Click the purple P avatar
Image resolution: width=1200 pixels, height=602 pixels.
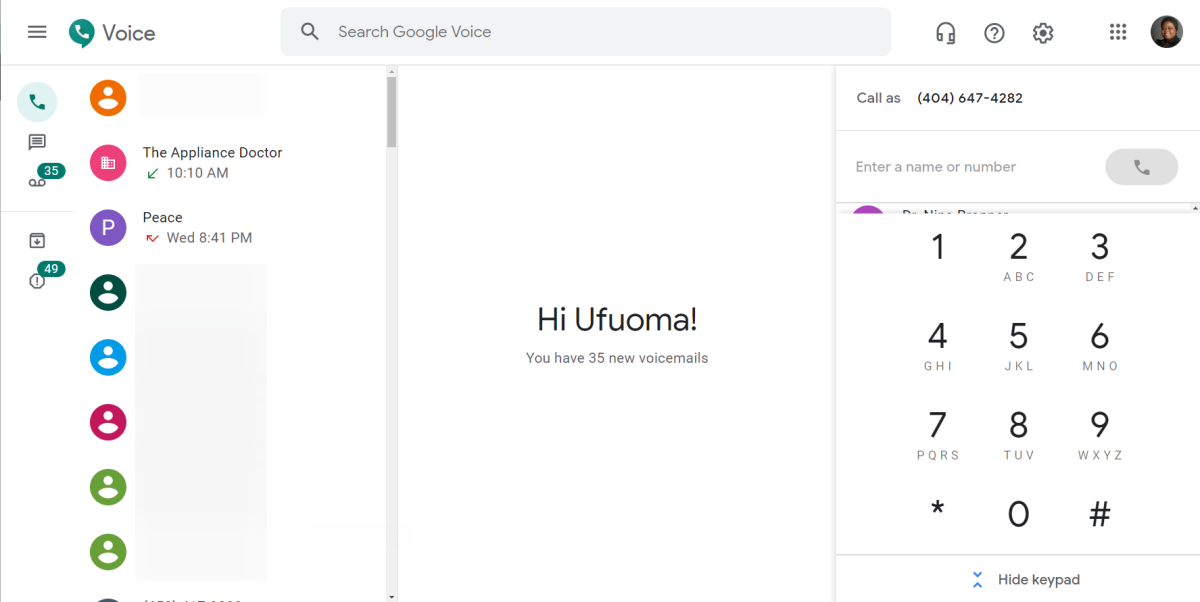pos(108,227)
